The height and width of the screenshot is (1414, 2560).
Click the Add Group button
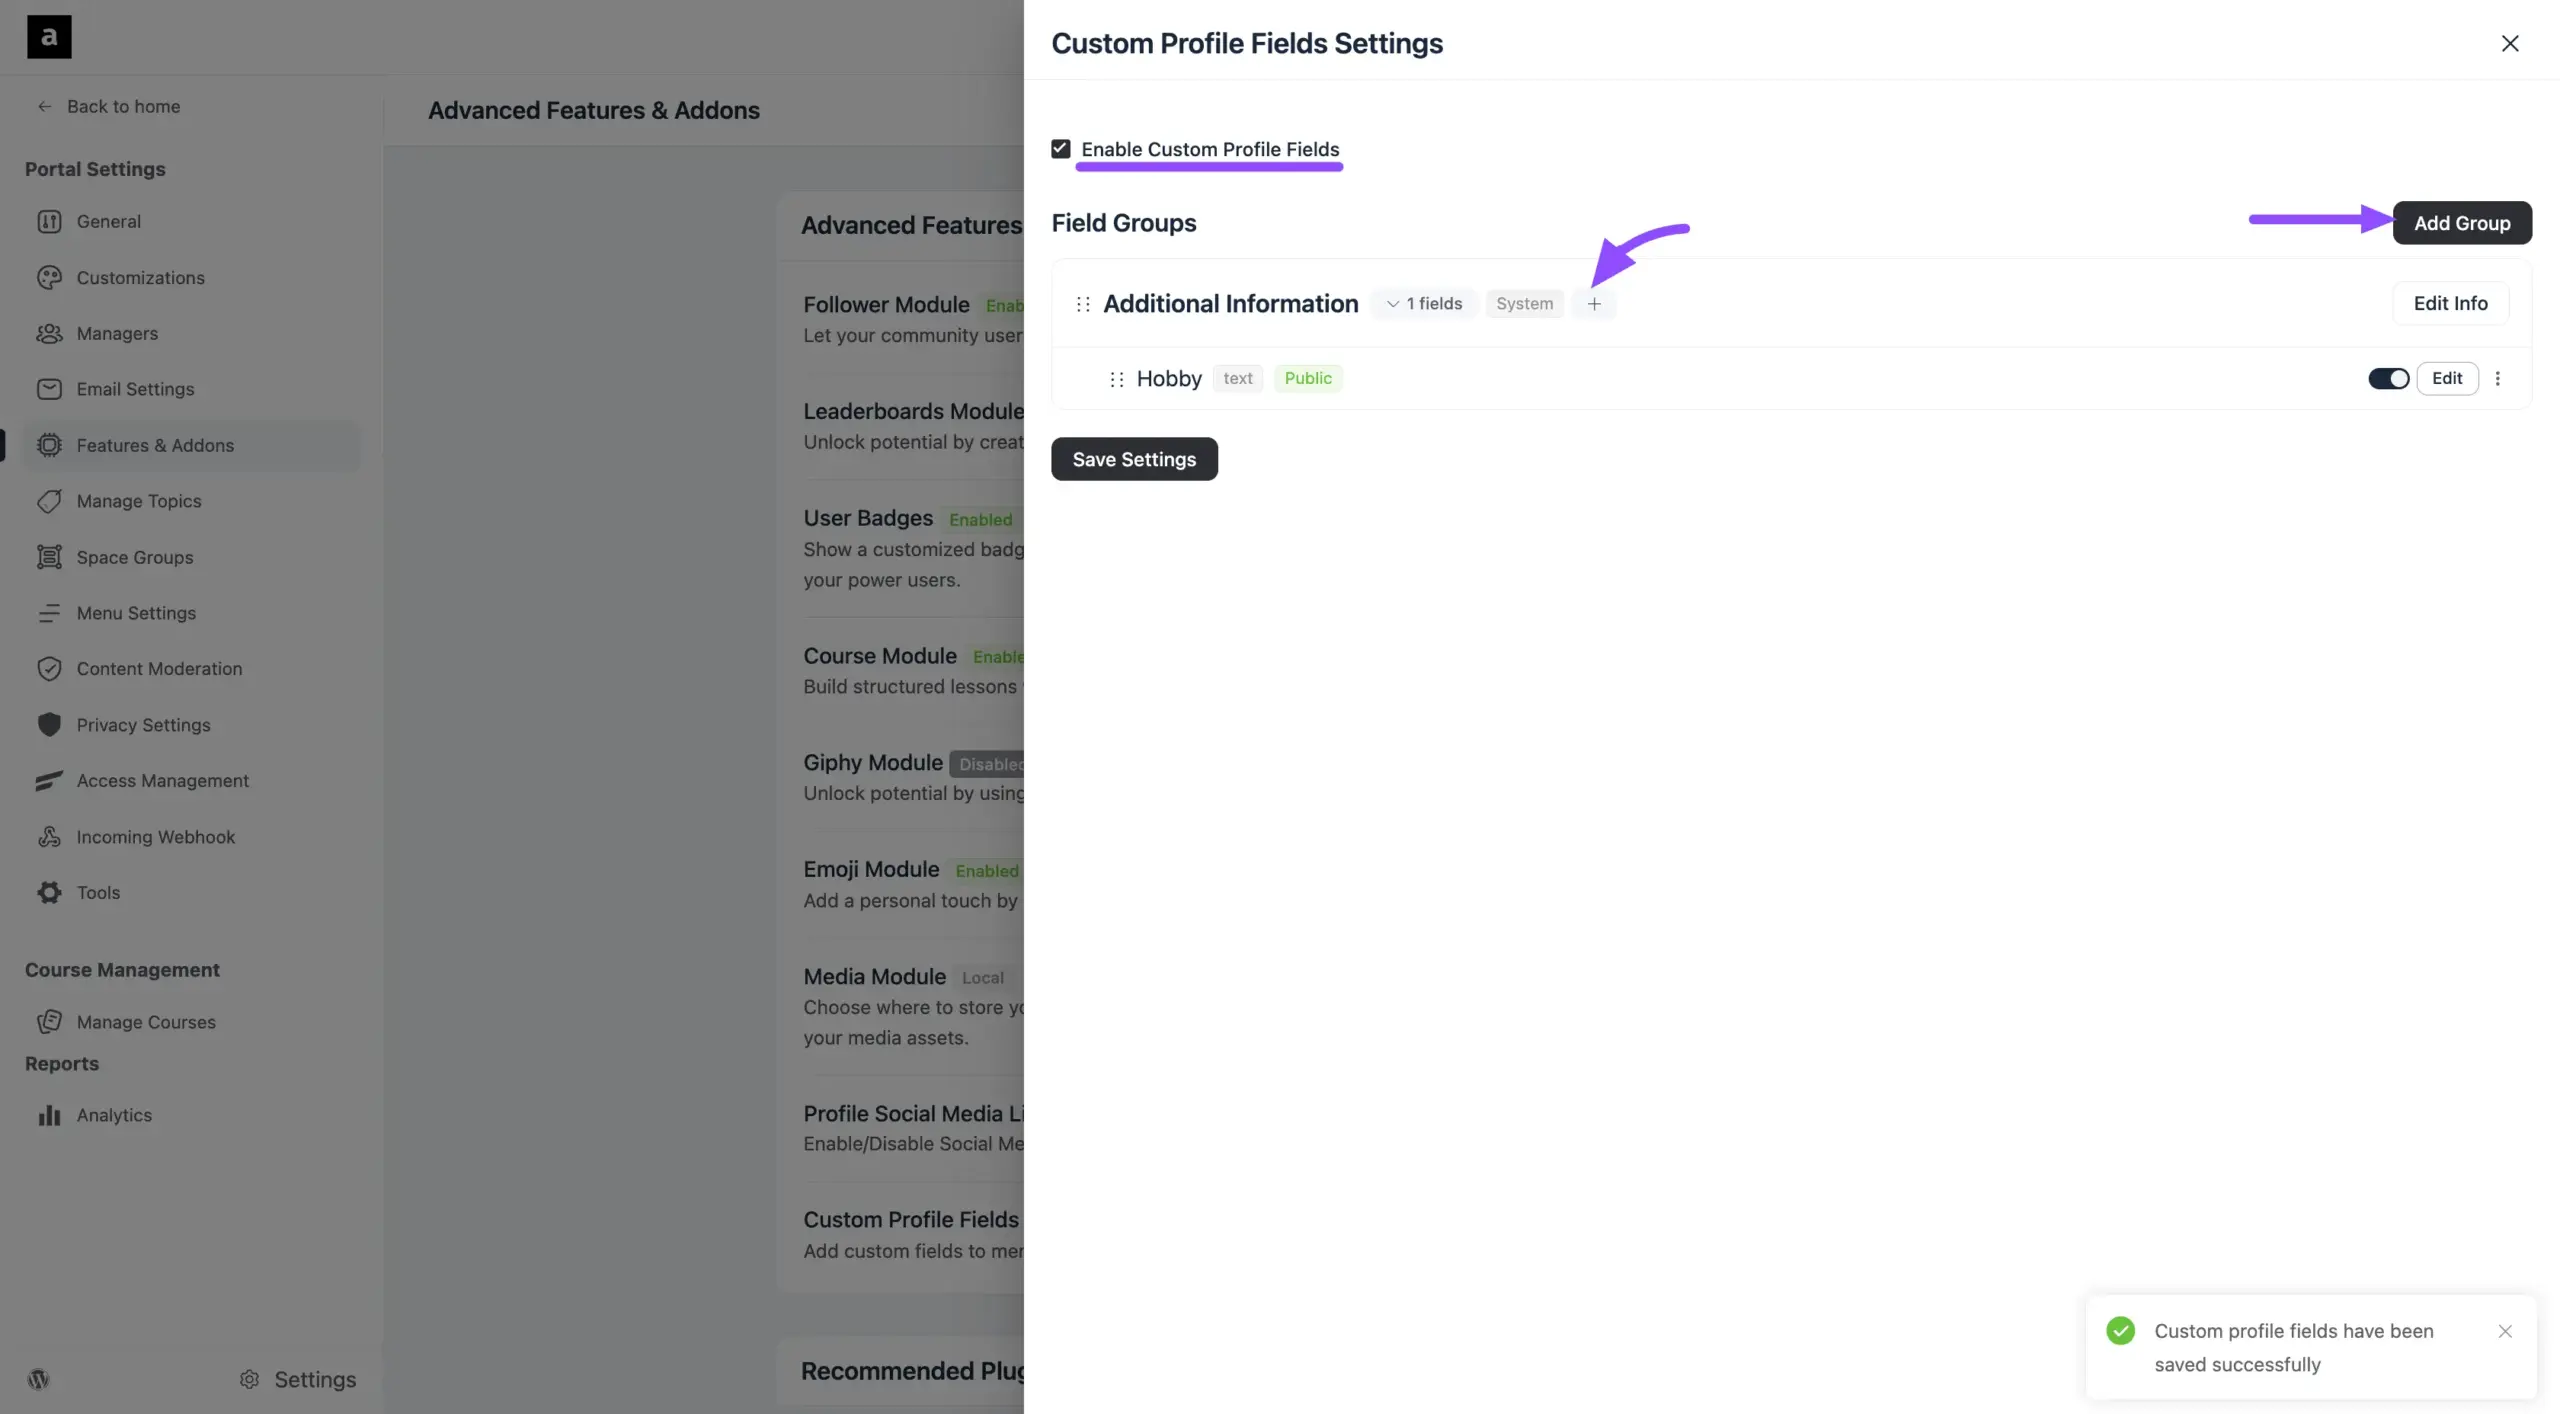coord(2461,223)
